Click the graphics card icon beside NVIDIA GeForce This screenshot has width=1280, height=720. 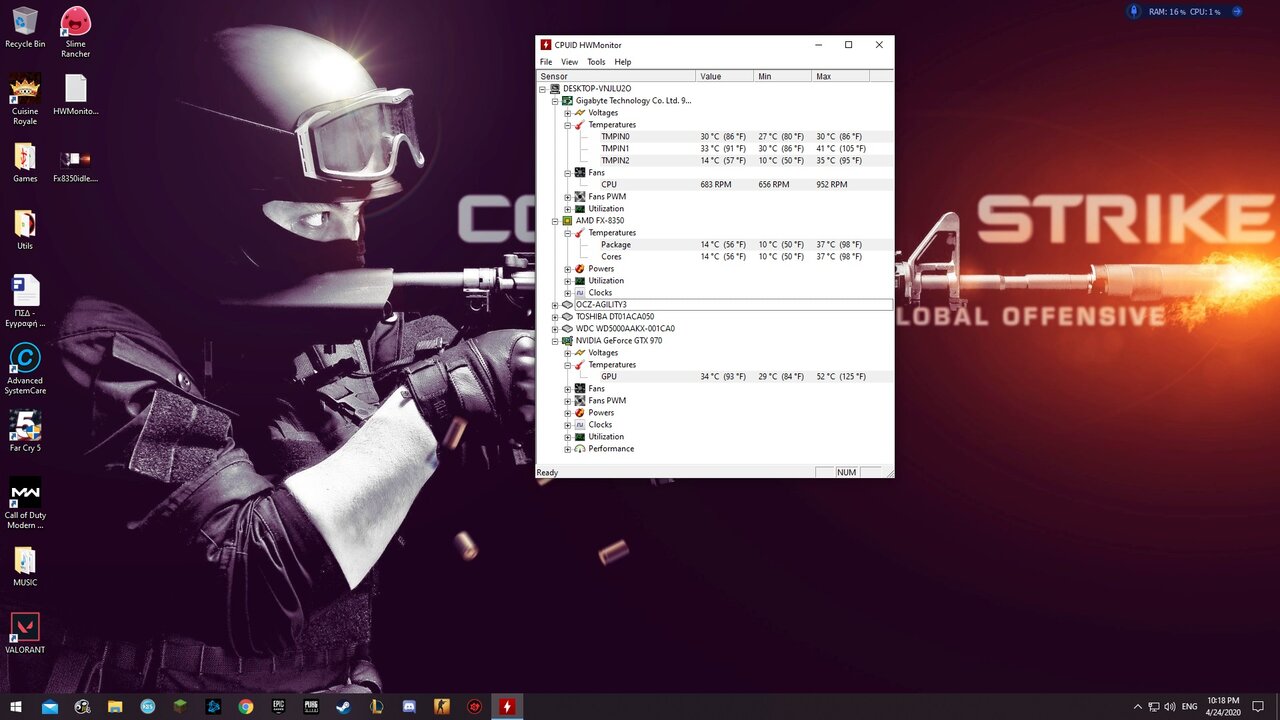coord(567,341)
